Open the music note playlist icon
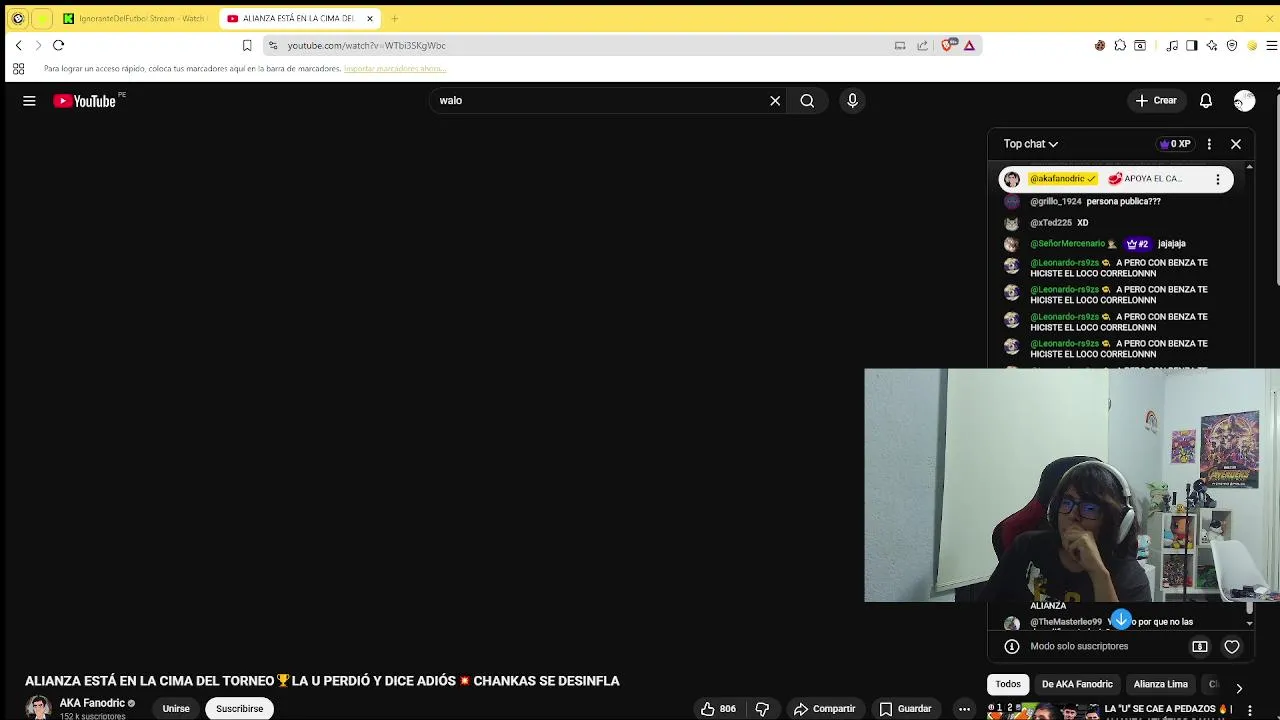Image resolution: width=1280 pixels, height=720 pixels. click(x=1172, y=45)
